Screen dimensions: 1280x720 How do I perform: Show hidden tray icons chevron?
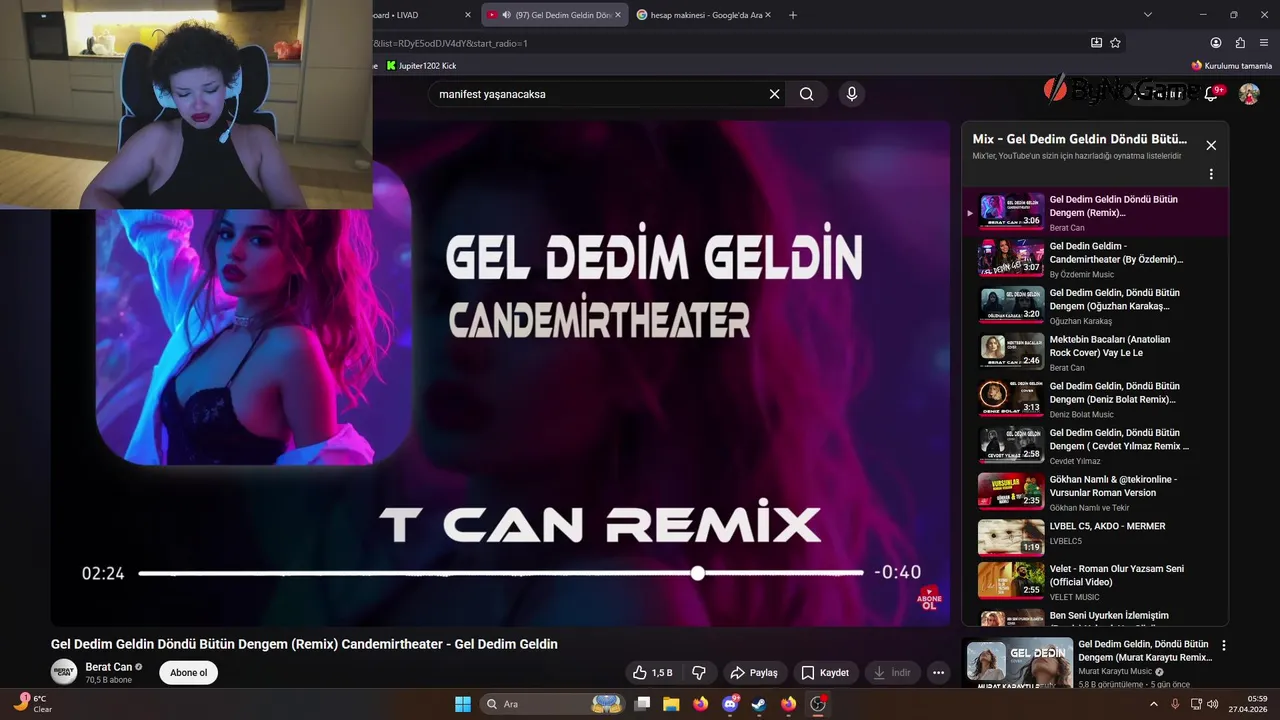point(1154,704)
